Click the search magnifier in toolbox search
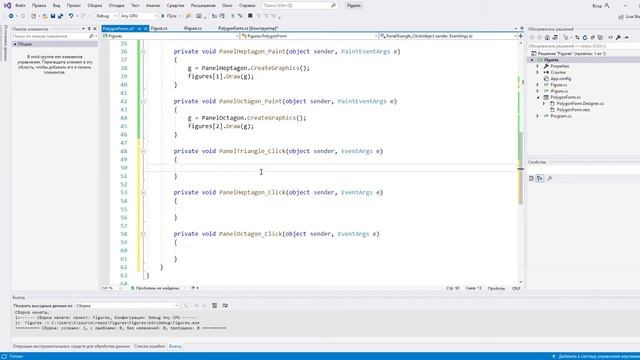The height and width of the screenshot is (360, 640). pos(91,36)
